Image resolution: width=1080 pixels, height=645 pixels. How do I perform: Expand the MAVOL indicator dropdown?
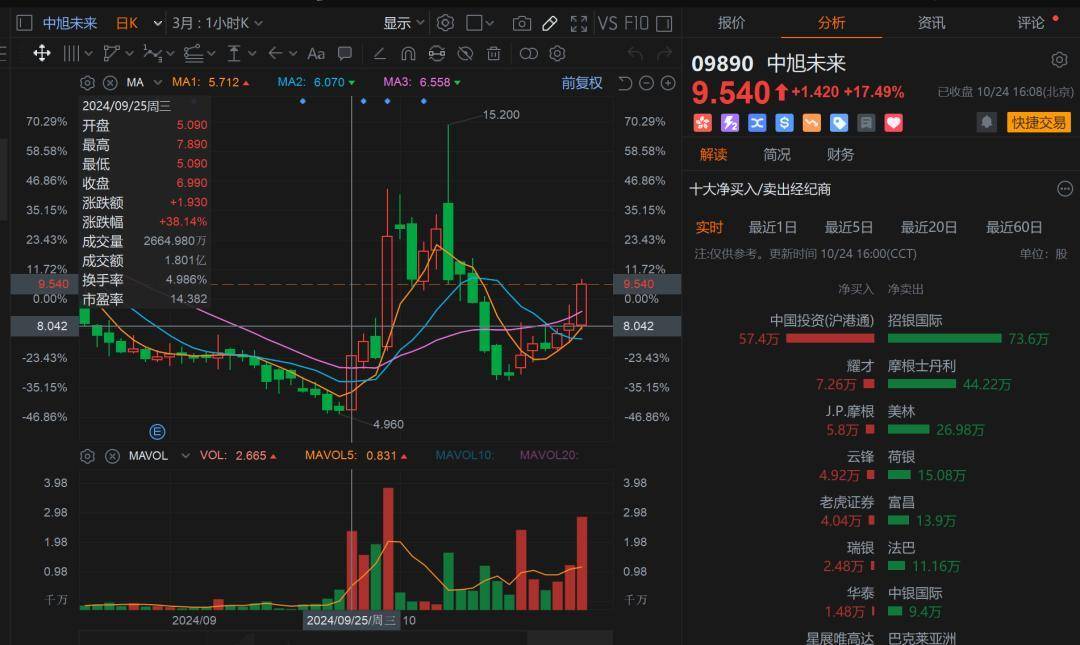click(x=183, y=455)
